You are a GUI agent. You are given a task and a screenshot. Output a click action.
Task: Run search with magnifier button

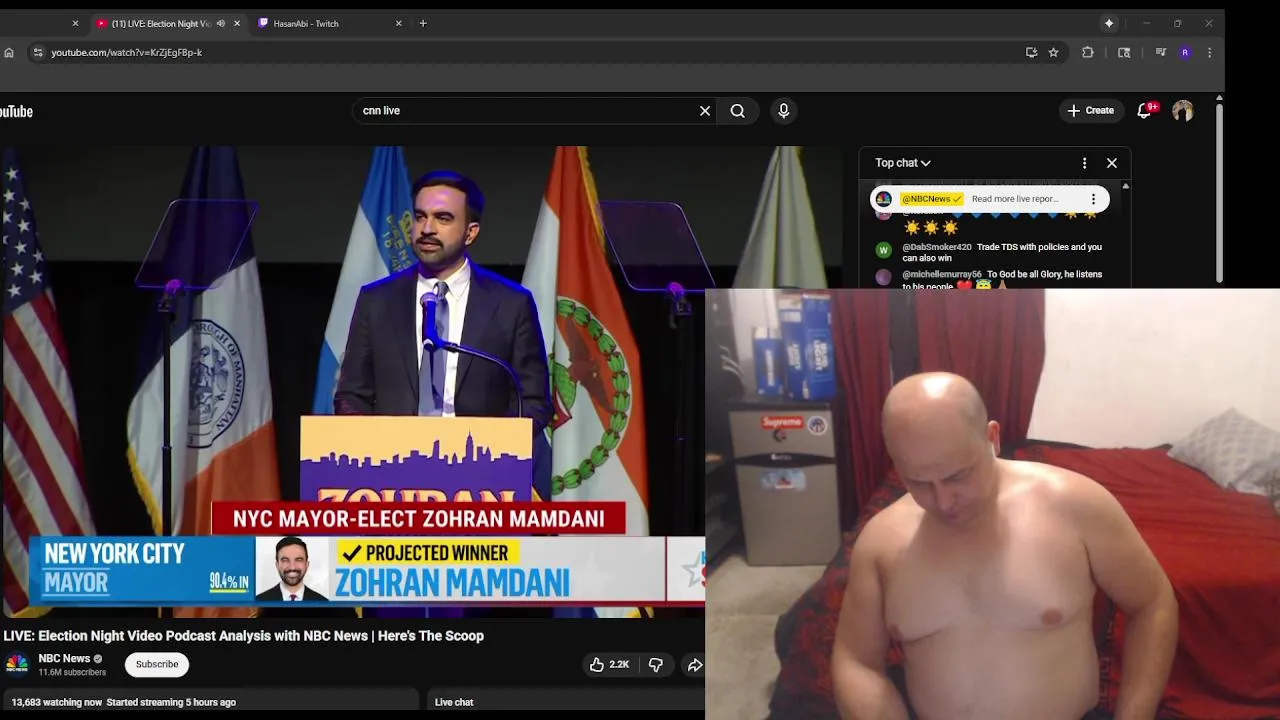point(738,111)
